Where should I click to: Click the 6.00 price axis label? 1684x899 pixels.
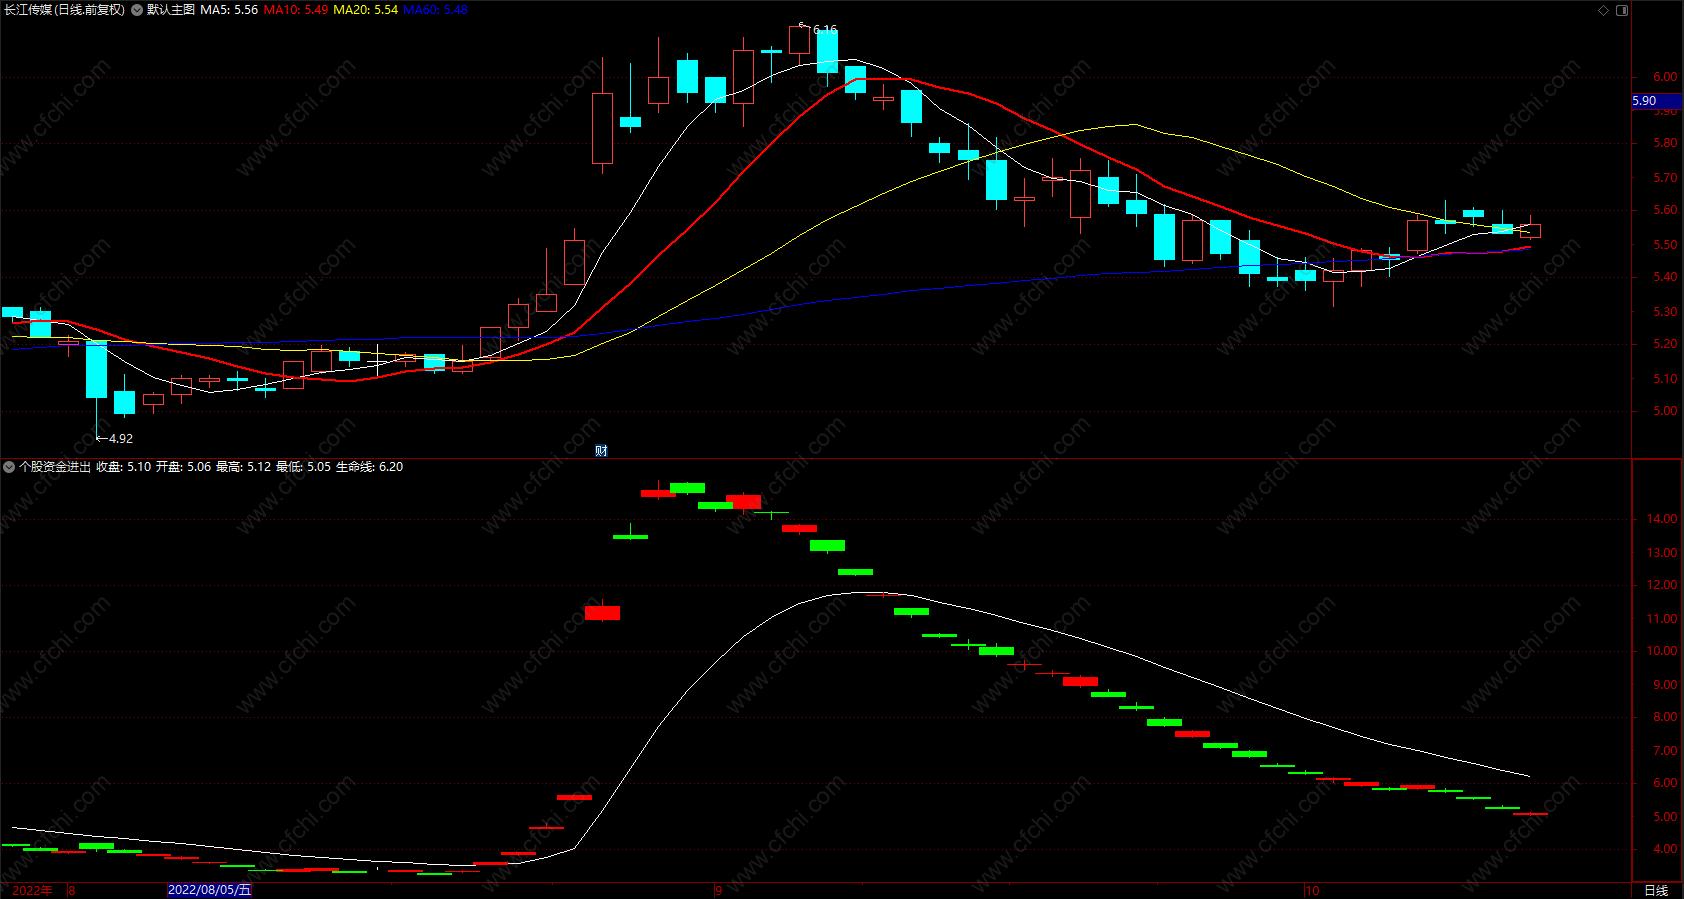pos(1665,77)
